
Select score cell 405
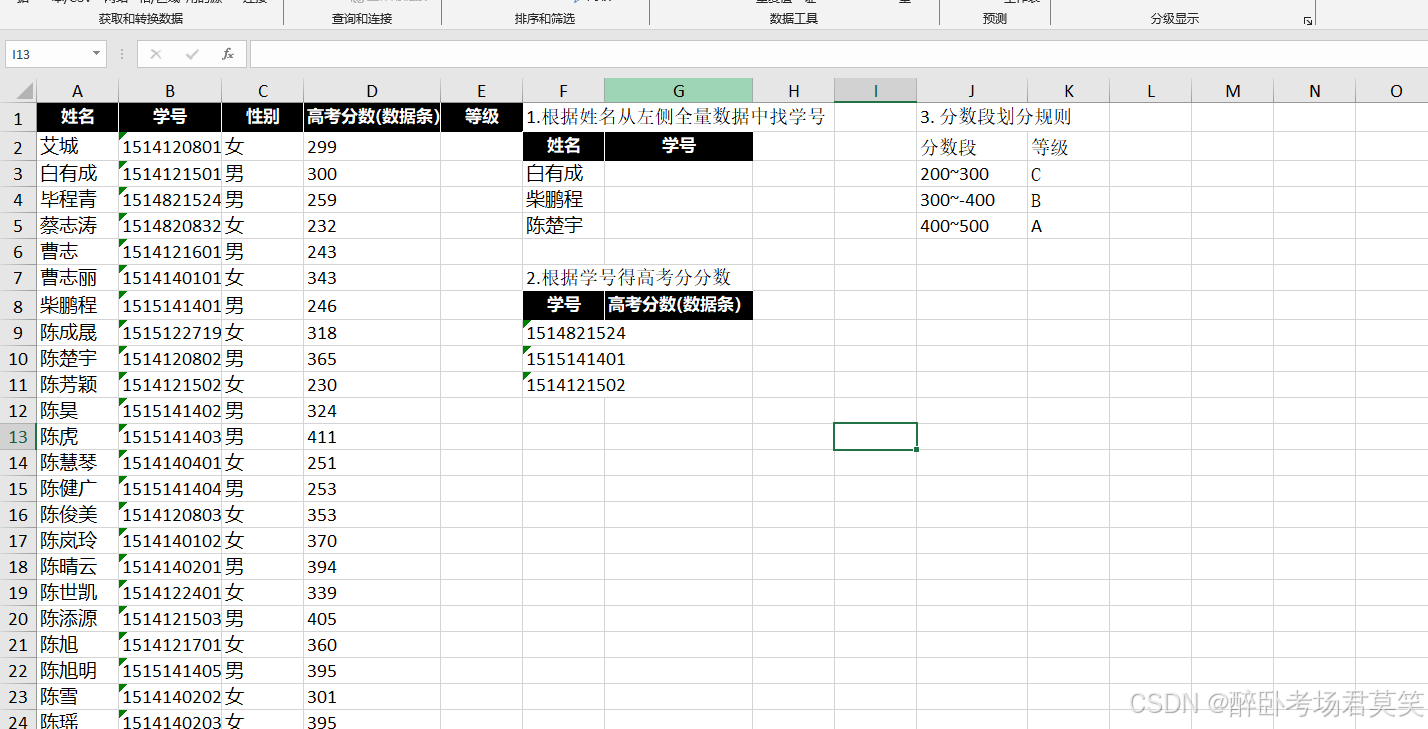click(372, 619)
